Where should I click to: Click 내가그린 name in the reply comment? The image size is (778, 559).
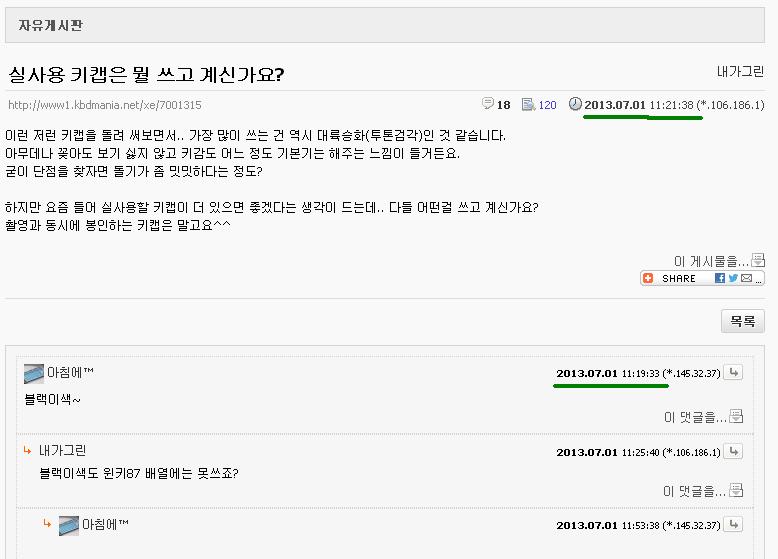63,450
